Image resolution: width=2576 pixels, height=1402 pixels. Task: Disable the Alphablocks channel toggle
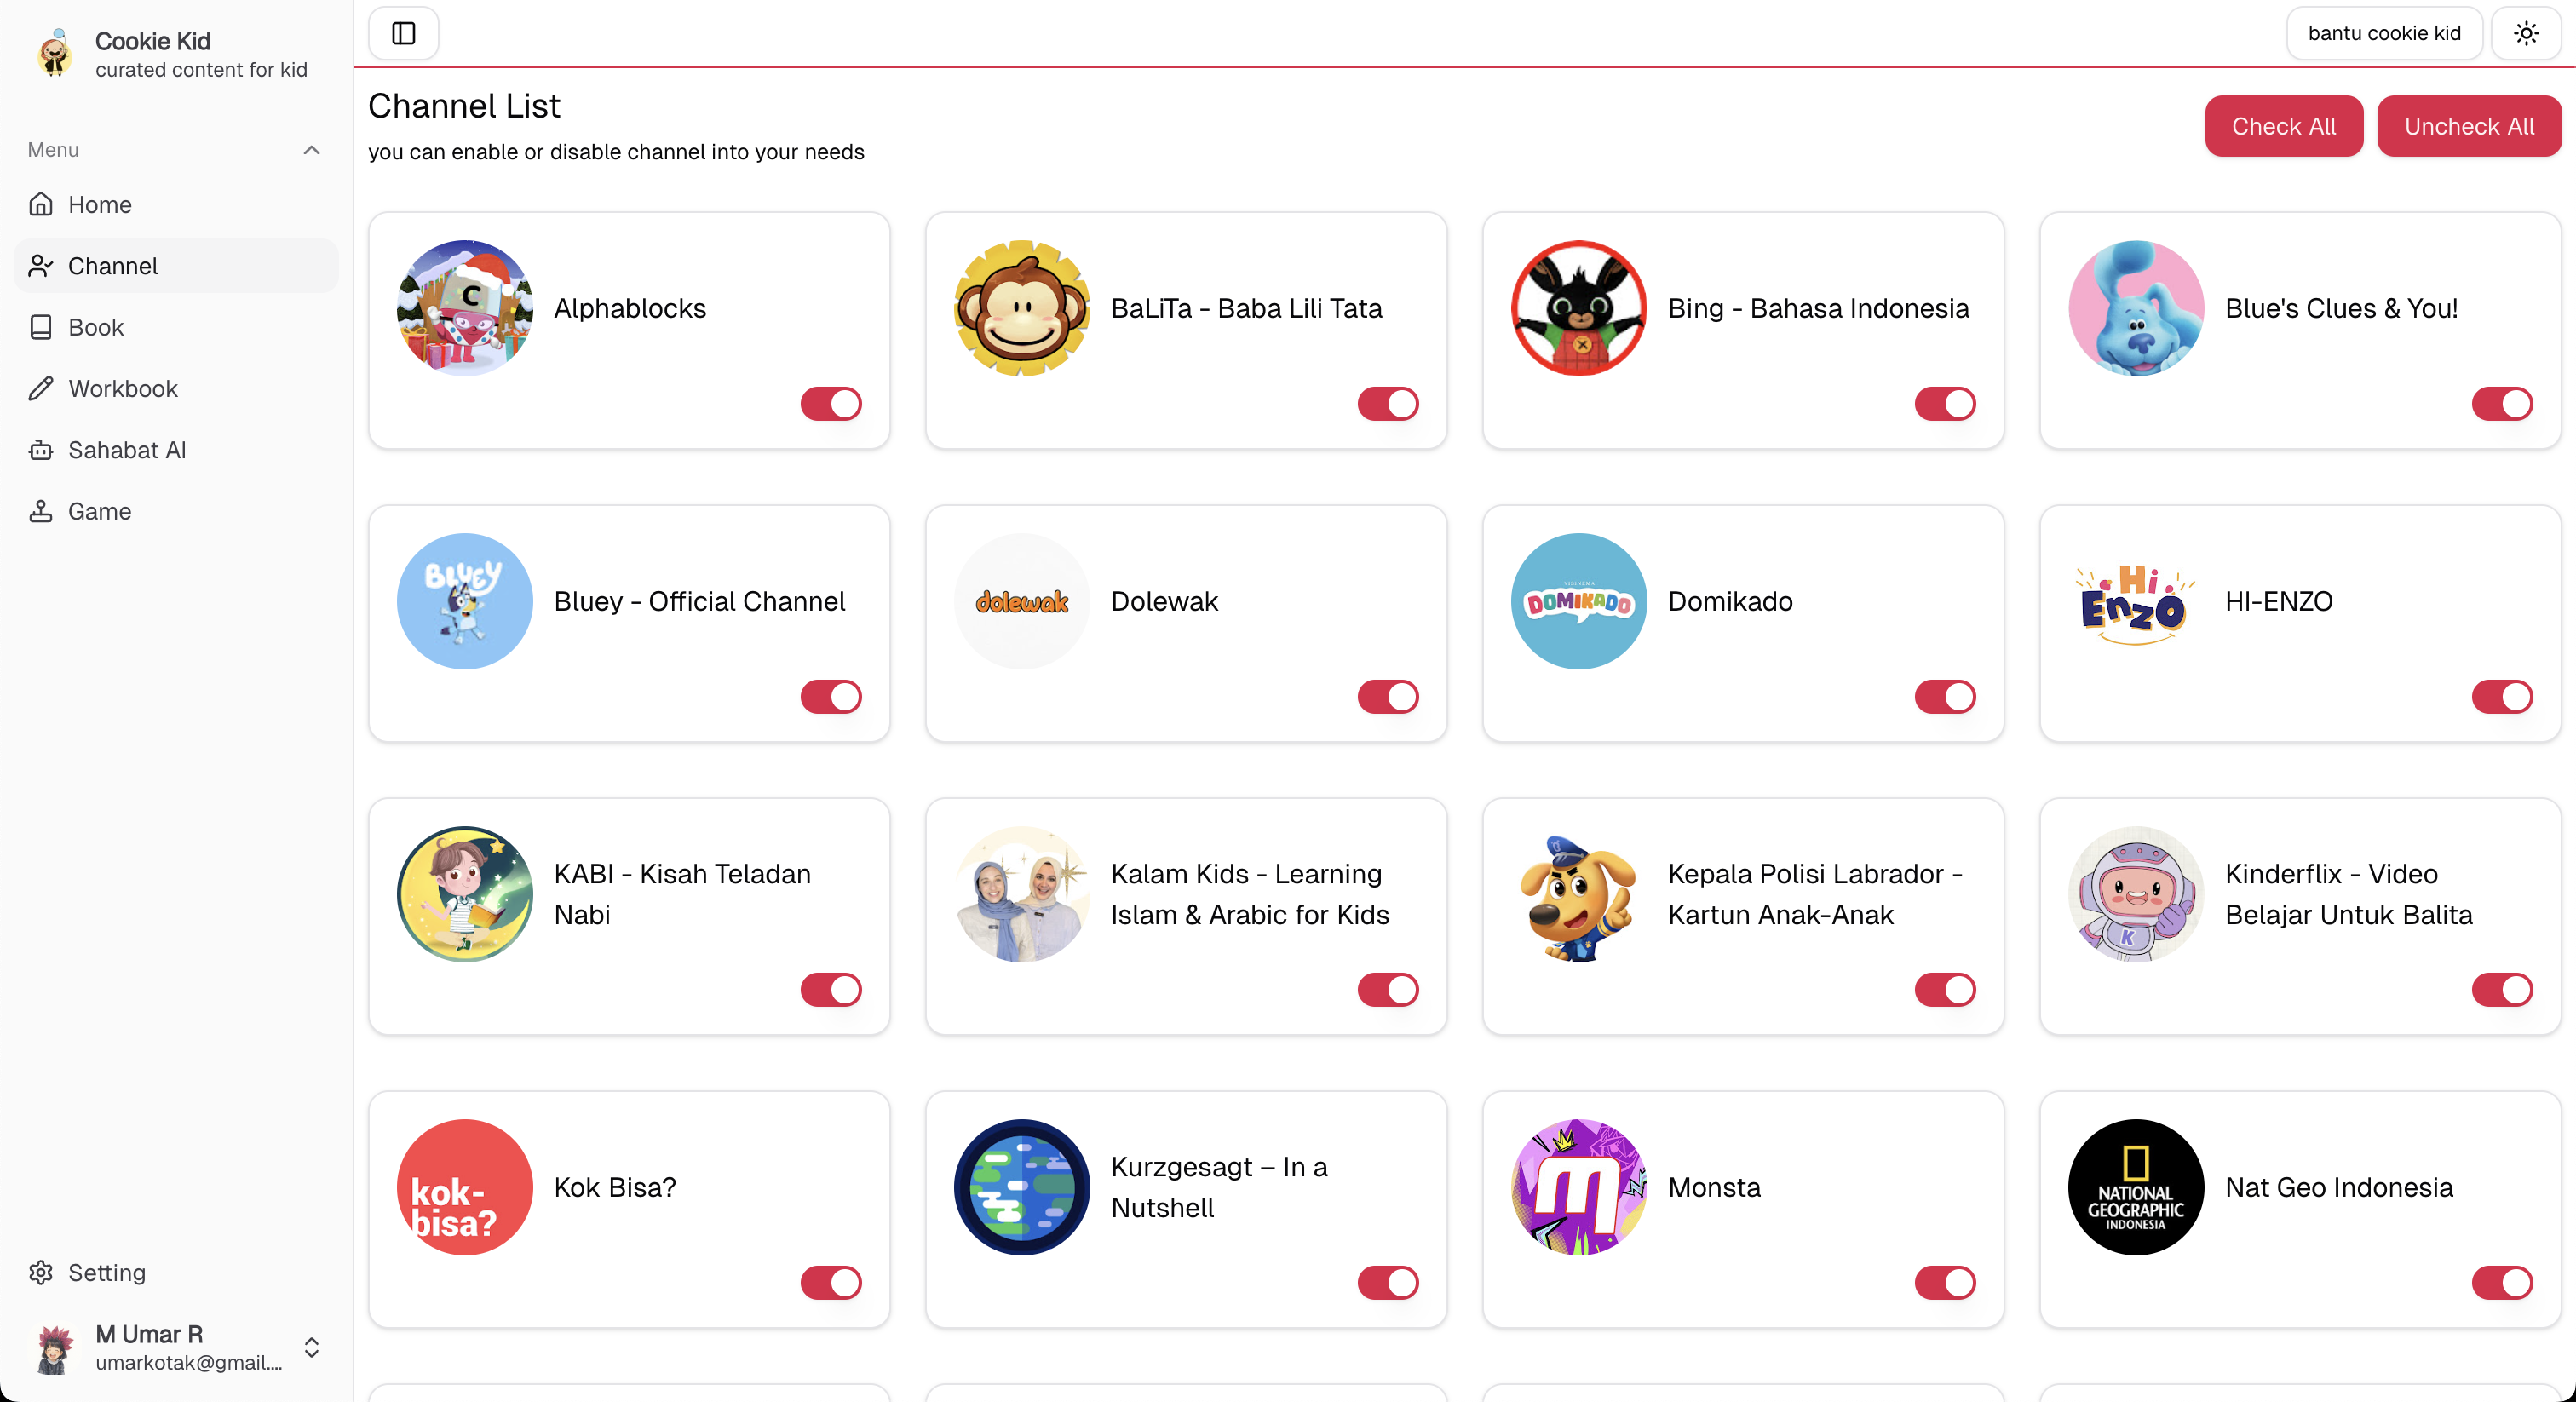(831, 404)
